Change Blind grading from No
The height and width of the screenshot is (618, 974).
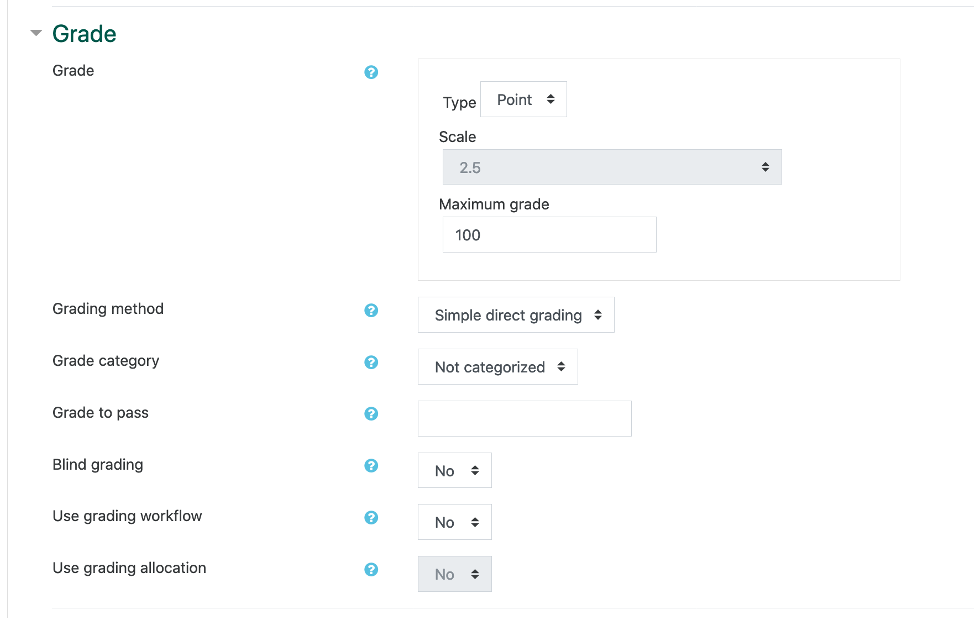point(454,470)
